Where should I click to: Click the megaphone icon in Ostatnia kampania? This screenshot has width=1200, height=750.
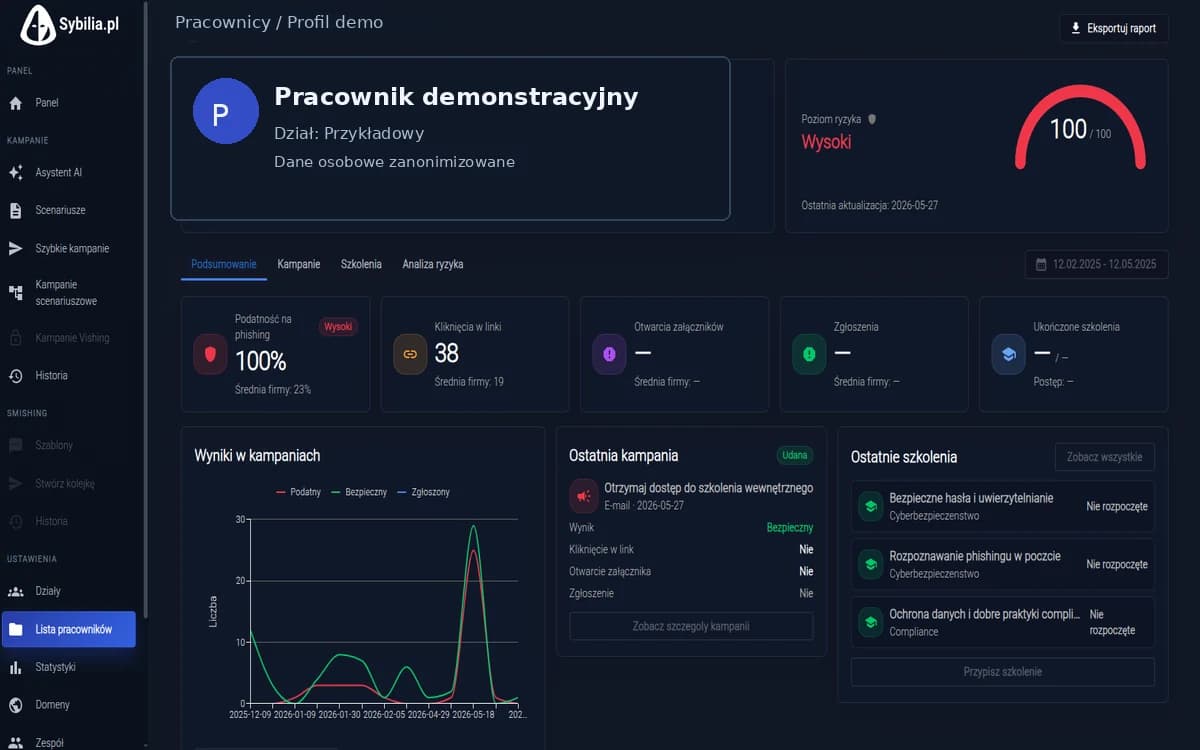583,496
